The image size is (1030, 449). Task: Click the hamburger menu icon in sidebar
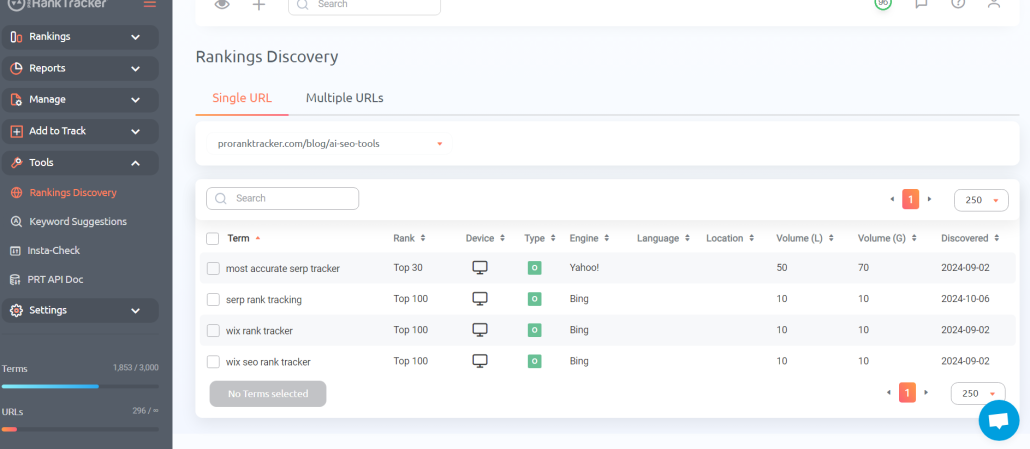[150, 4]
